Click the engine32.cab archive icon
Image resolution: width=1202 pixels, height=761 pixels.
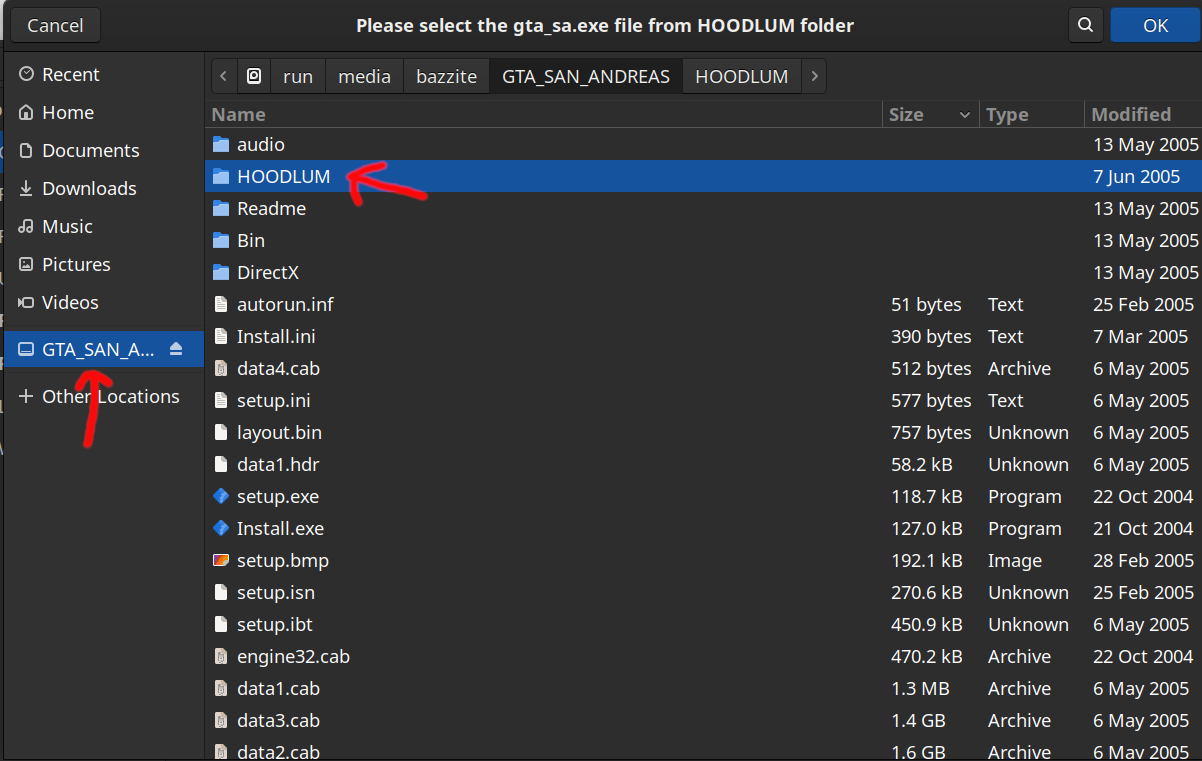(x=221, y=657)
